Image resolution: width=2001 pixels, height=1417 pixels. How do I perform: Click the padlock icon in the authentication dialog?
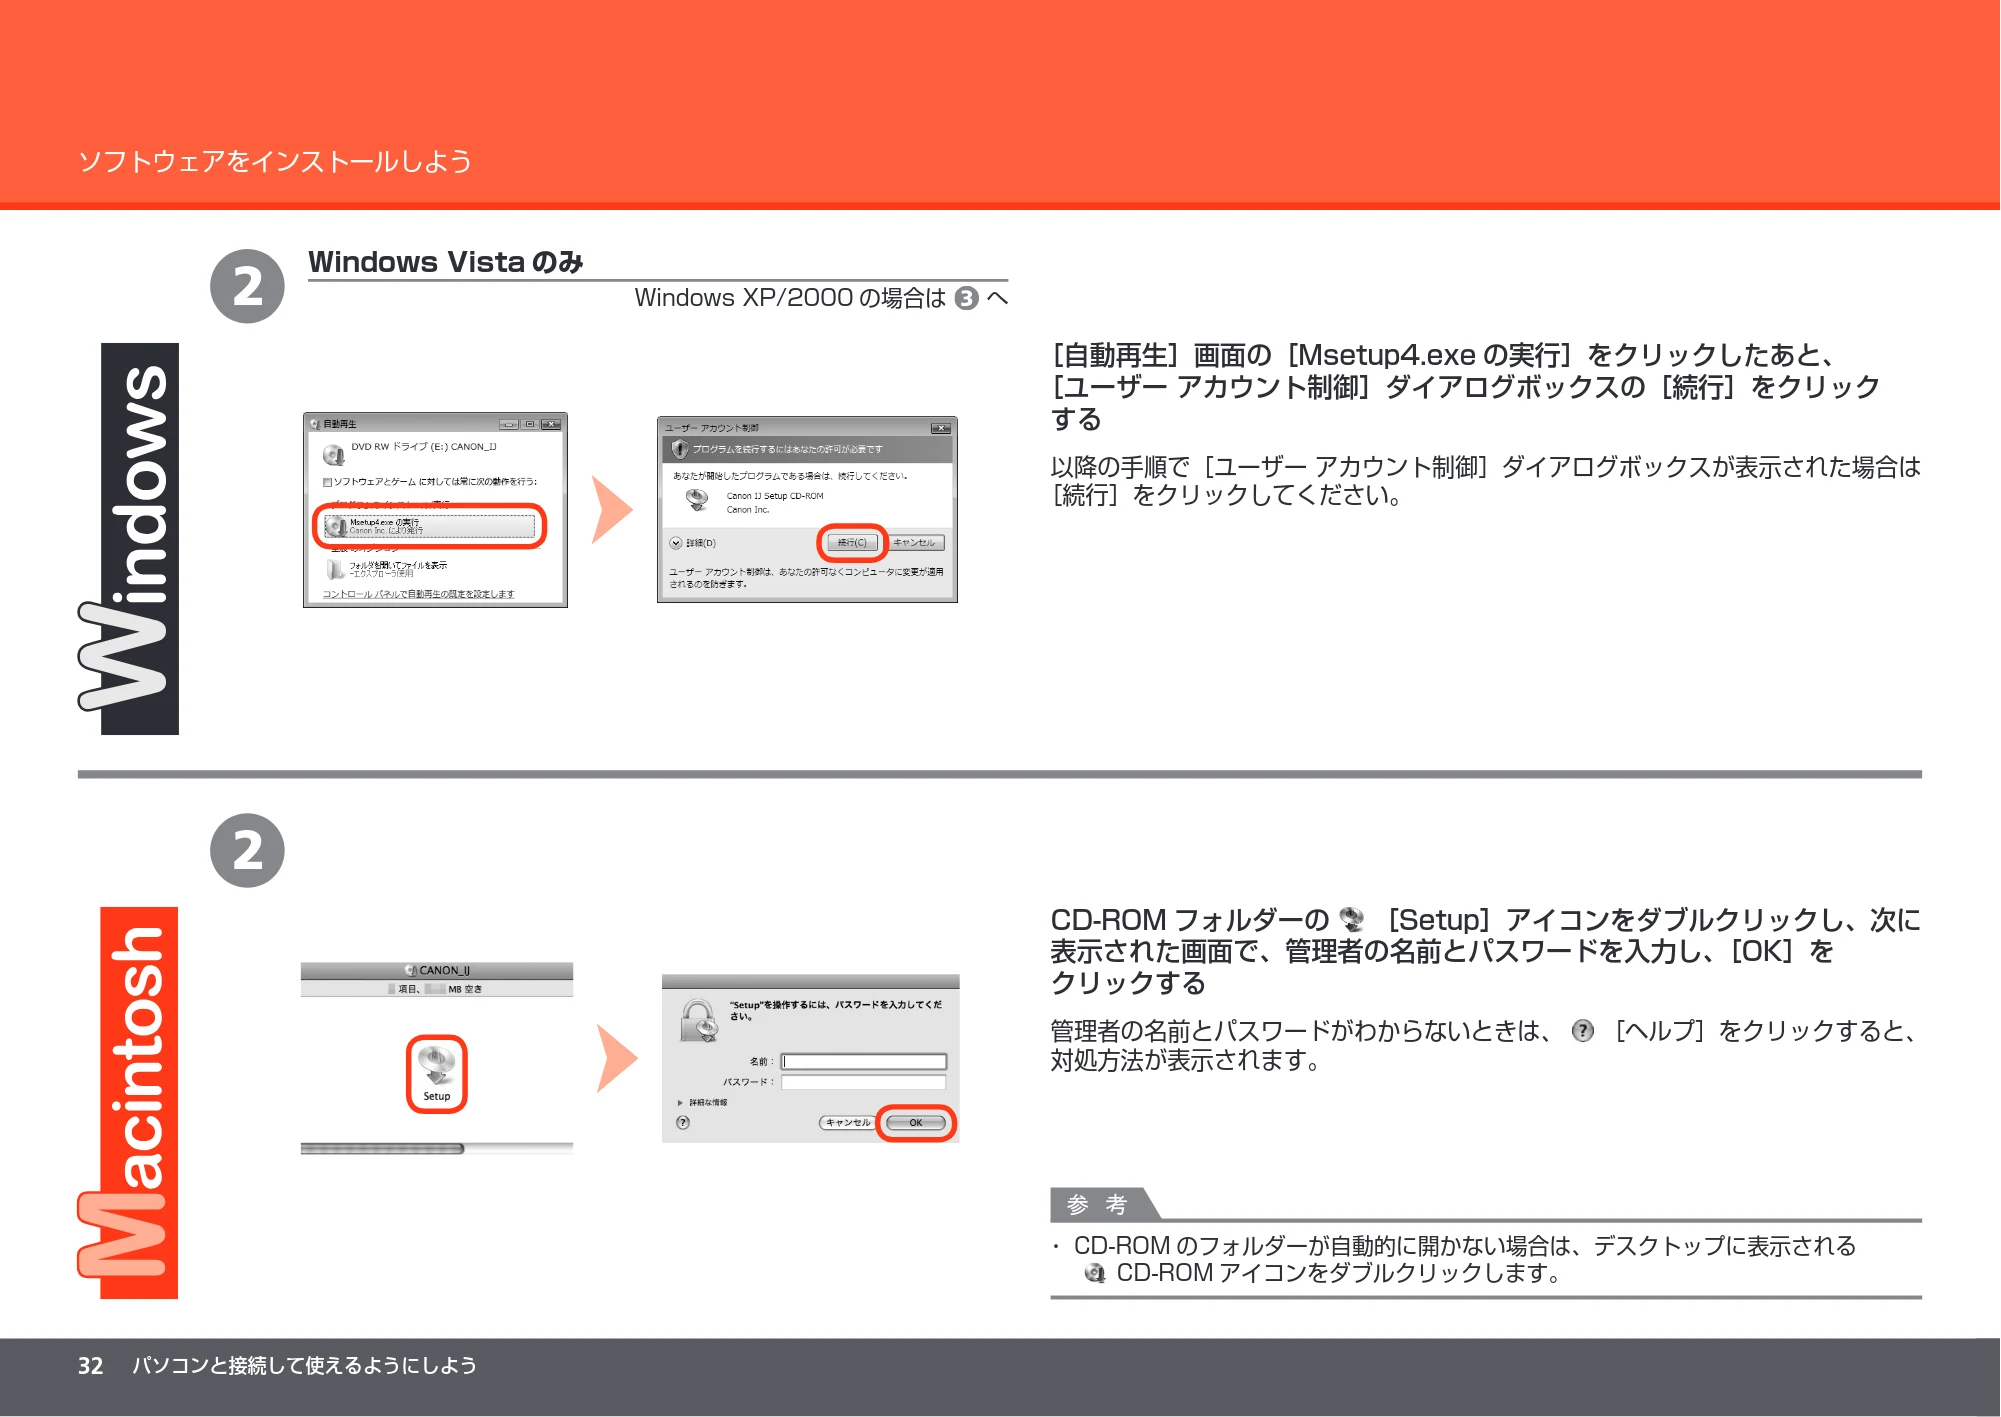(699, 1021)
